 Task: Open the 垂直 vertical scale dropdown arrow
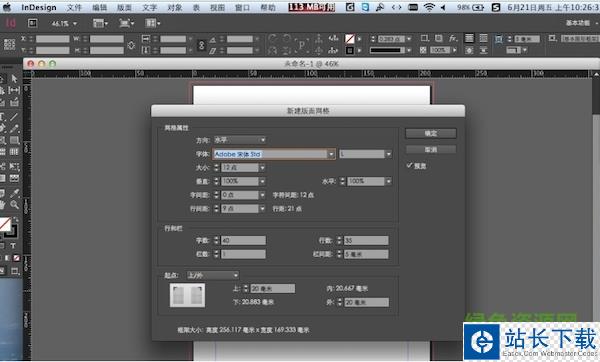(x=262, y=181)
